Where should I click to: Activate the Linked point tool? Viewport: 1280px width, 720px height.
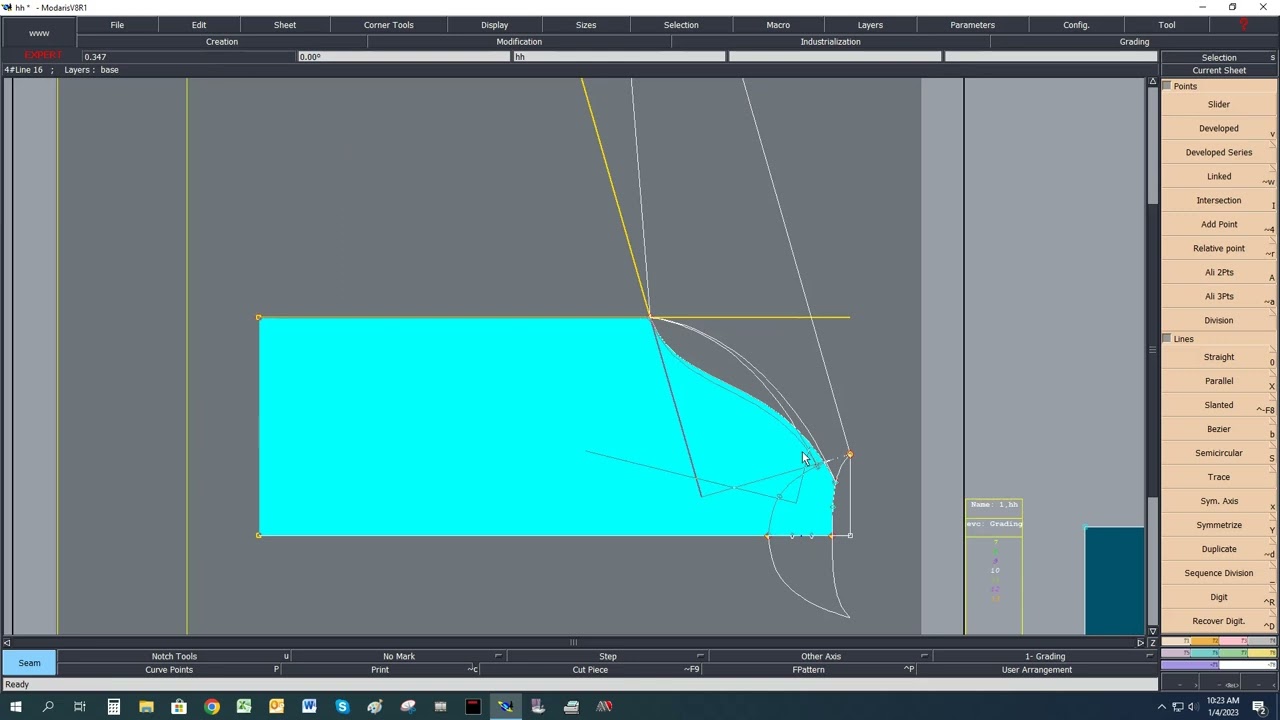[x=1218, y=176]
